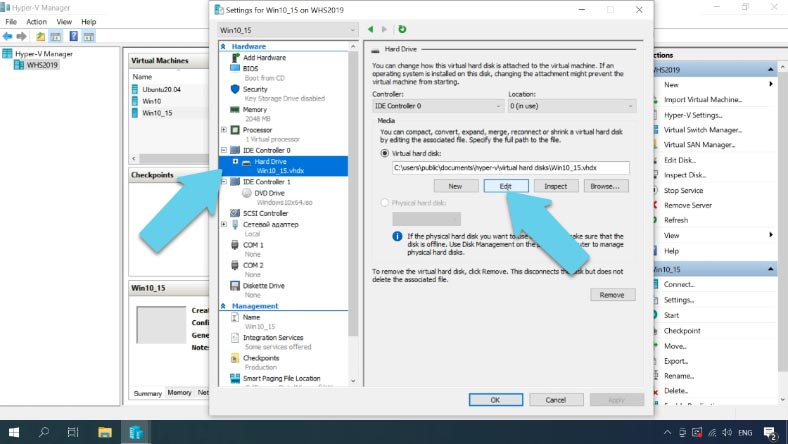Click the Inspect button
The width and height of the screenshot is (788, 444).
point(556,186)
